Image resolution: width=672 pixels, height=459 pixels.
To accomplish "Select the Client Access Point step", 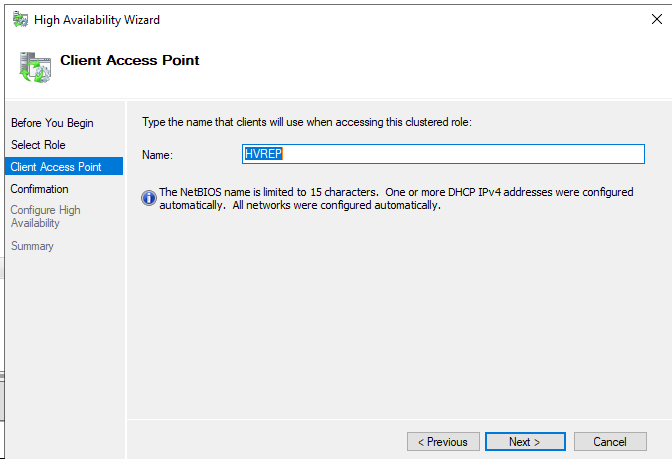I will pyautogui.click(x=64, y=166).
